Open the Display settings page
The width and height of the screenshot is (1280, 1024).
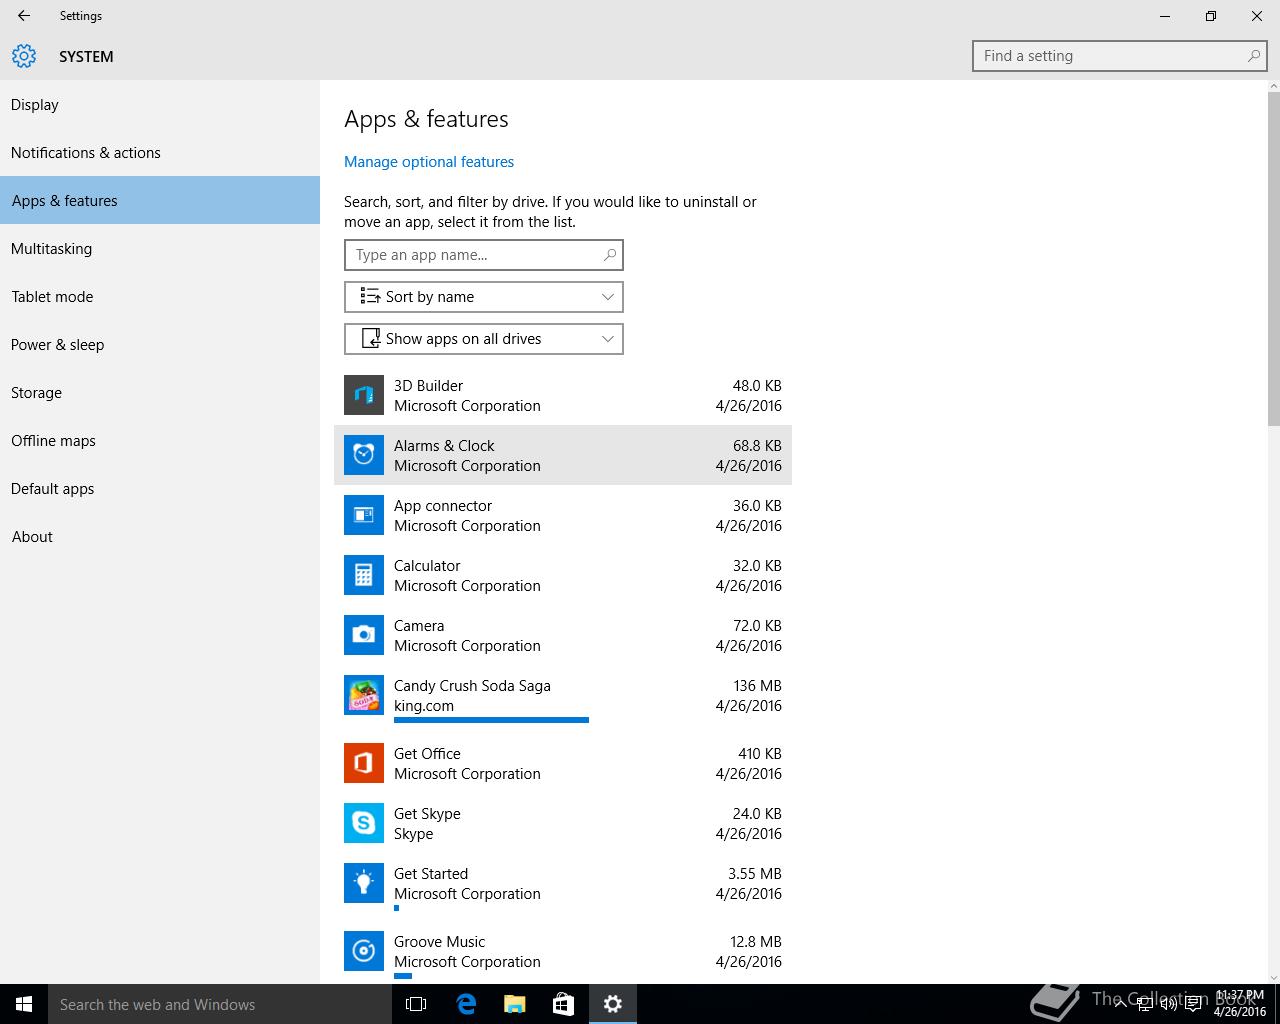pos(160,105)
